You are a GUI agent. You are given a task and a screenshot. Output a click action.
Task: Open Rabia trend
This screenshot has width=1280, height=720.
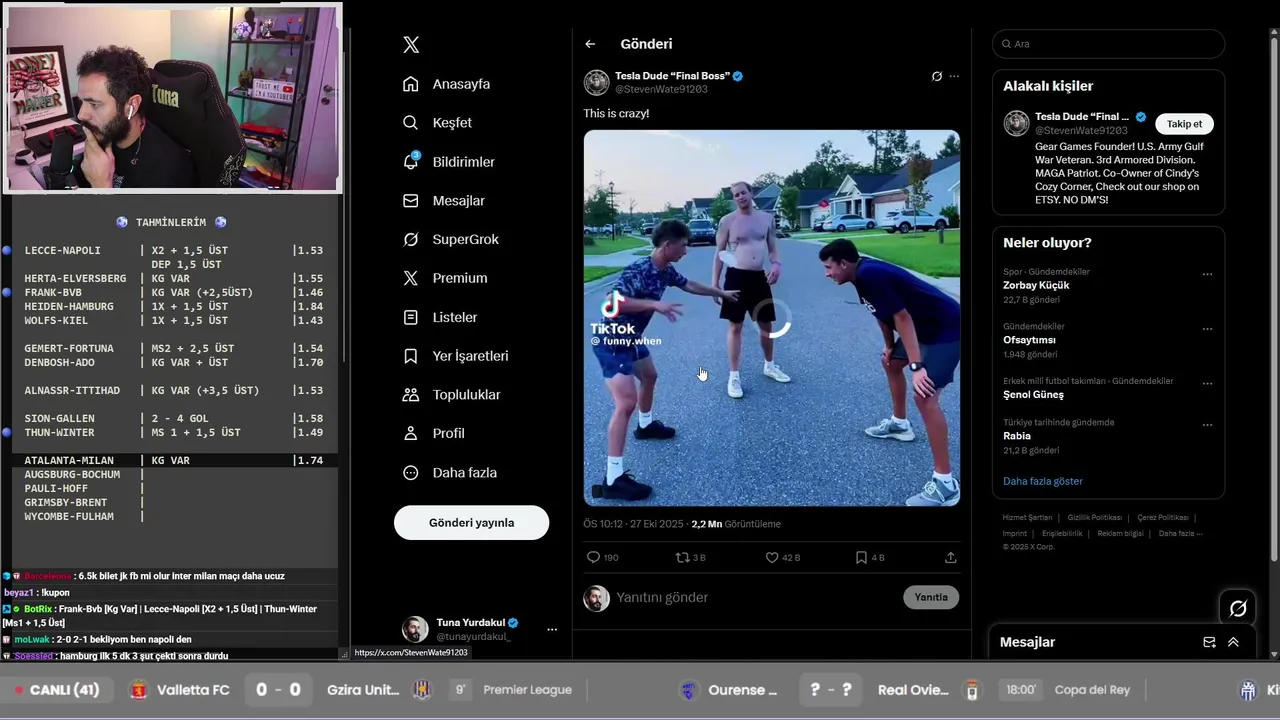point(1017,436)
